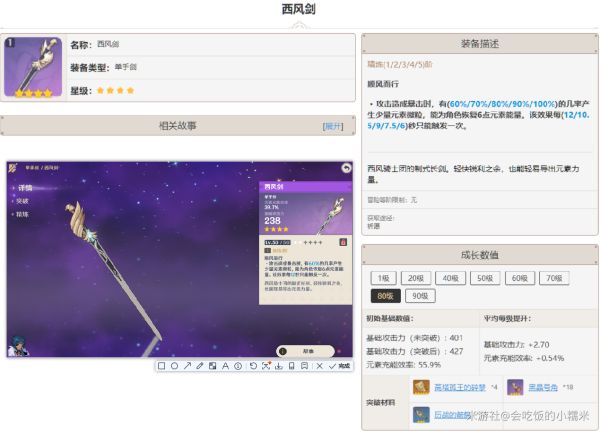Open the 高塔孤王的碎梦 link
Viewport: 600px width, 432px height.
coord(460,388)
